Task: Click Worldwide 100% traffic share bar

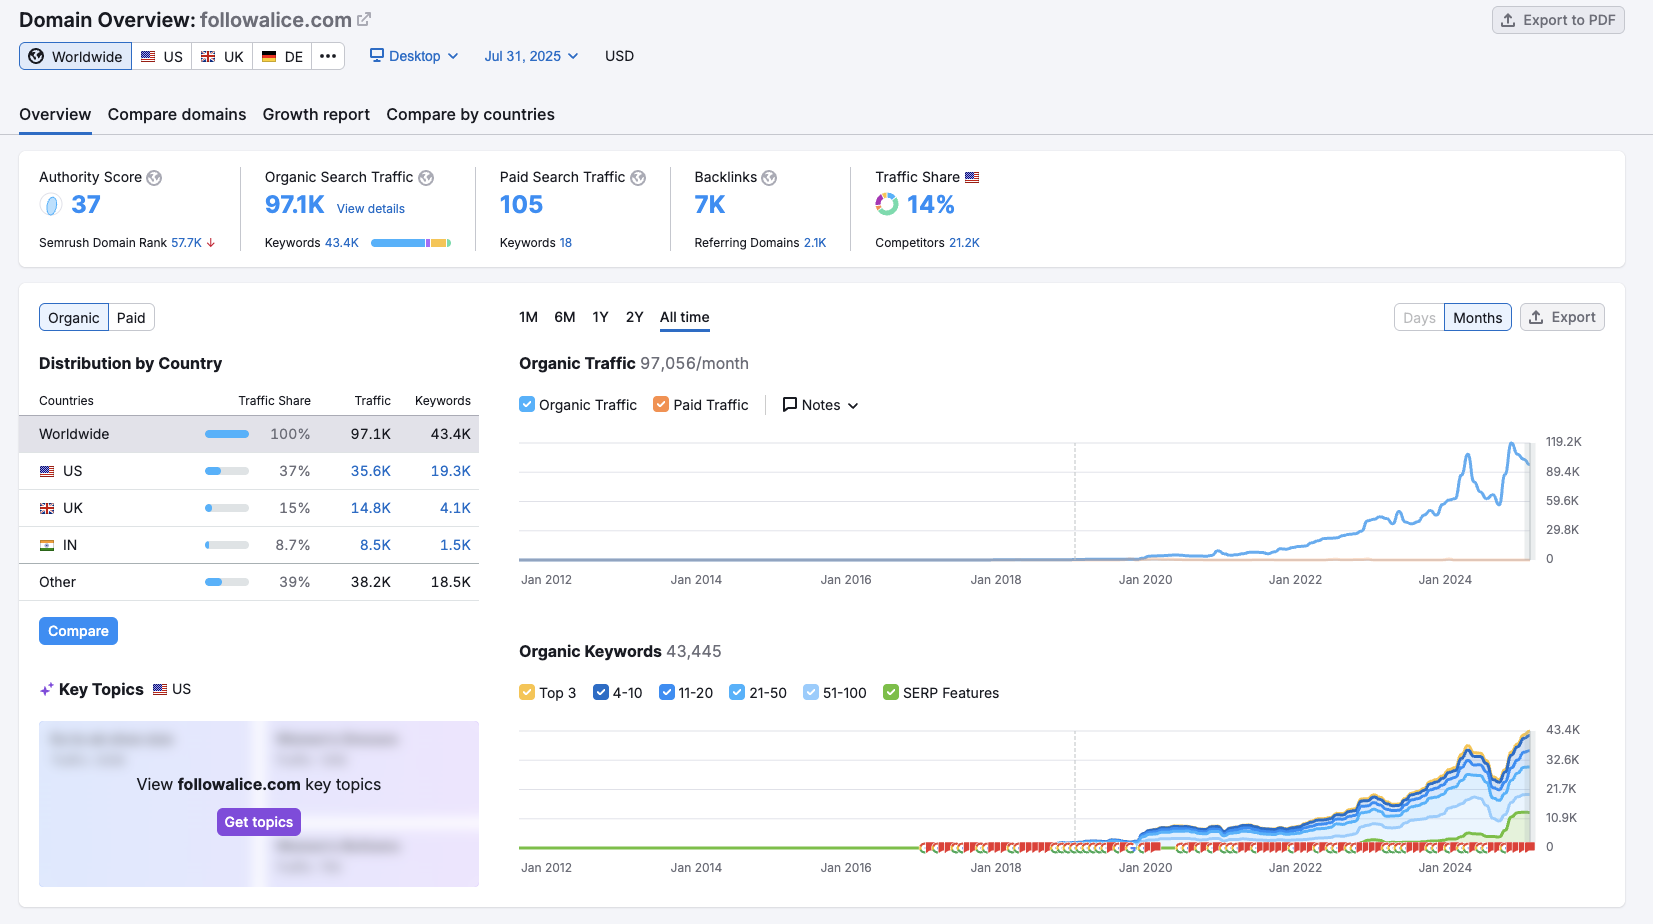Action: point(227,434)
